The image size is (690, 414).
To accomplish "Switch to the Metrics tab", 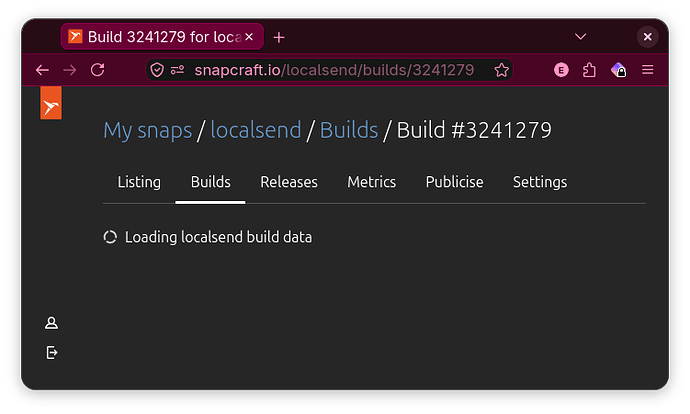I will (371, 182).
